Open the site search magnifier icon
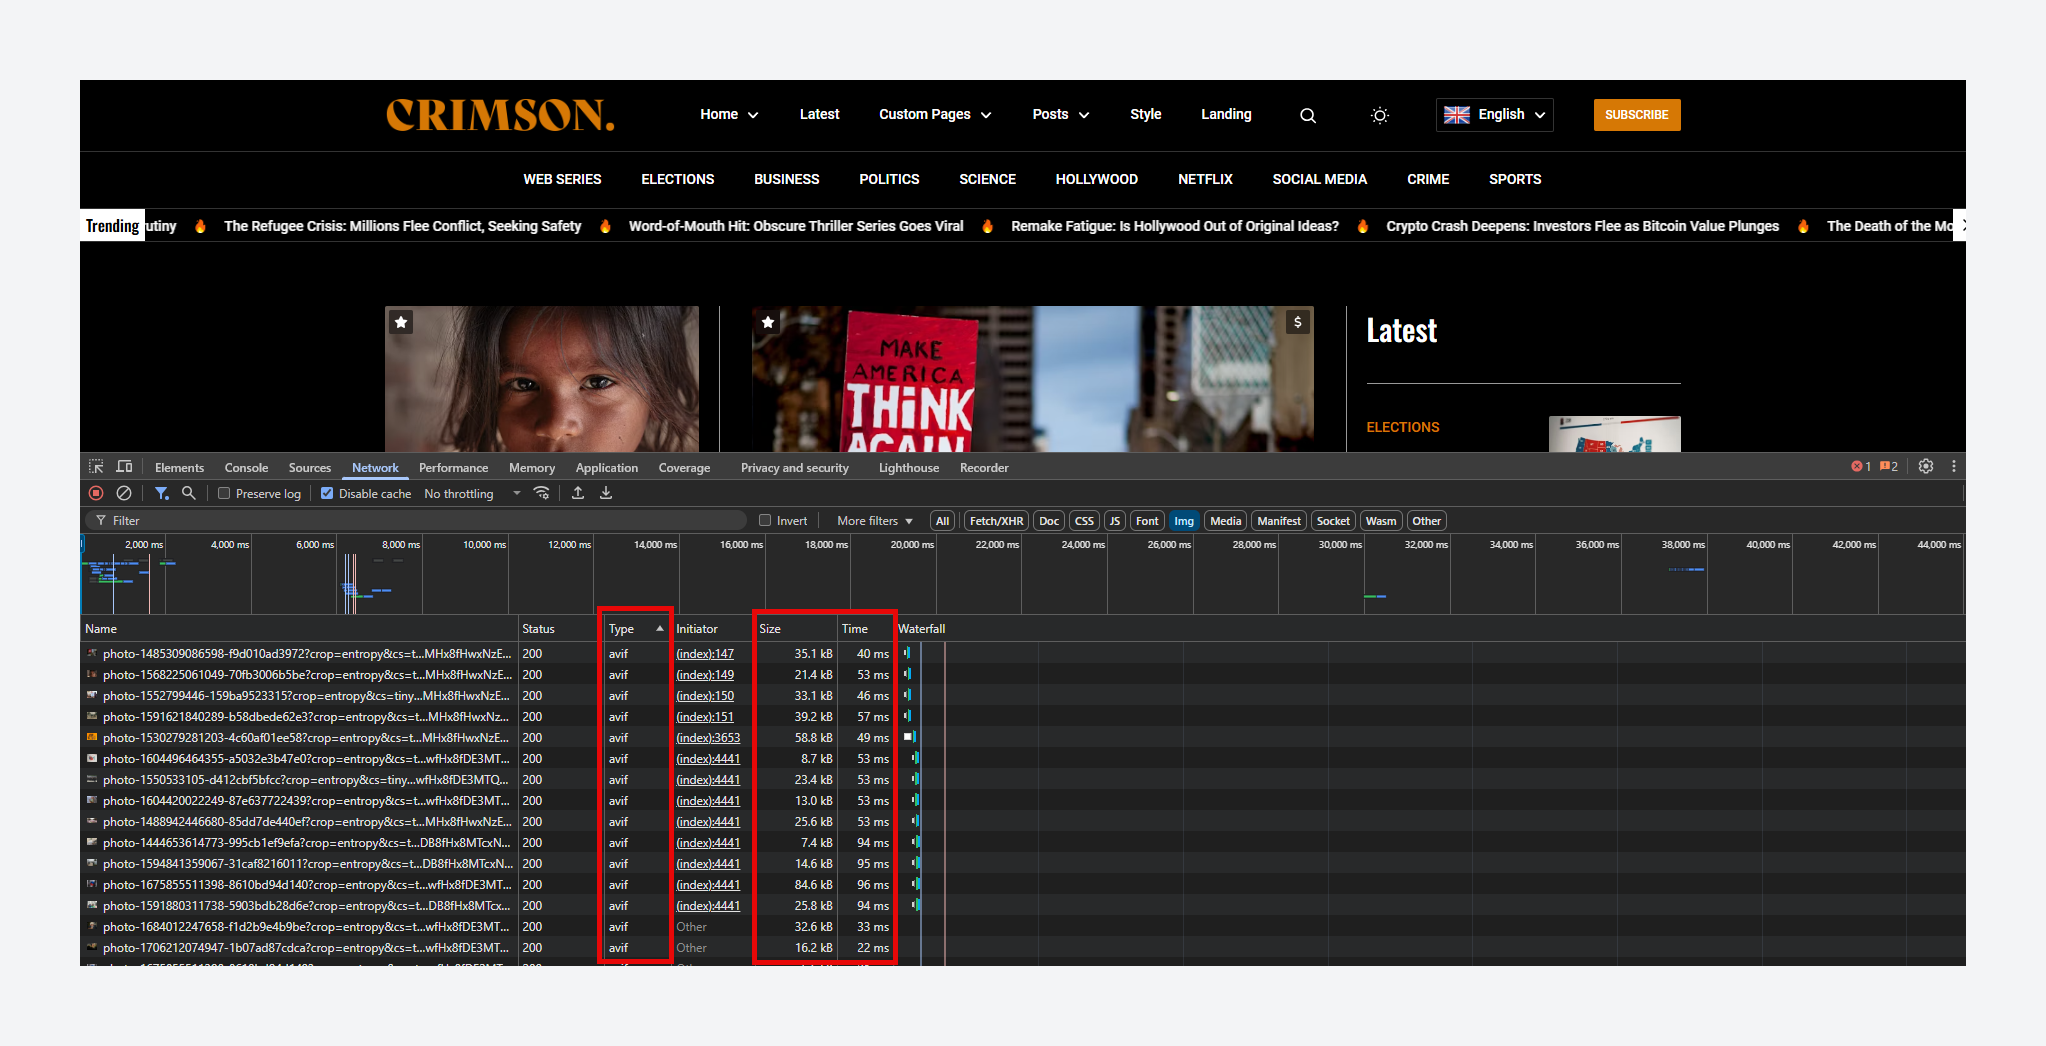2046x1046 pixels. [1308, 116]
